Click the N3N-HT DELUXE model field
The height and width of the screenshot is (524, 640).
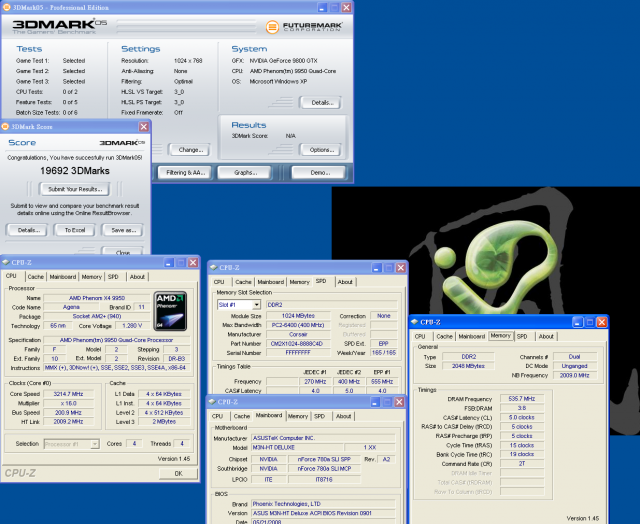297,447
